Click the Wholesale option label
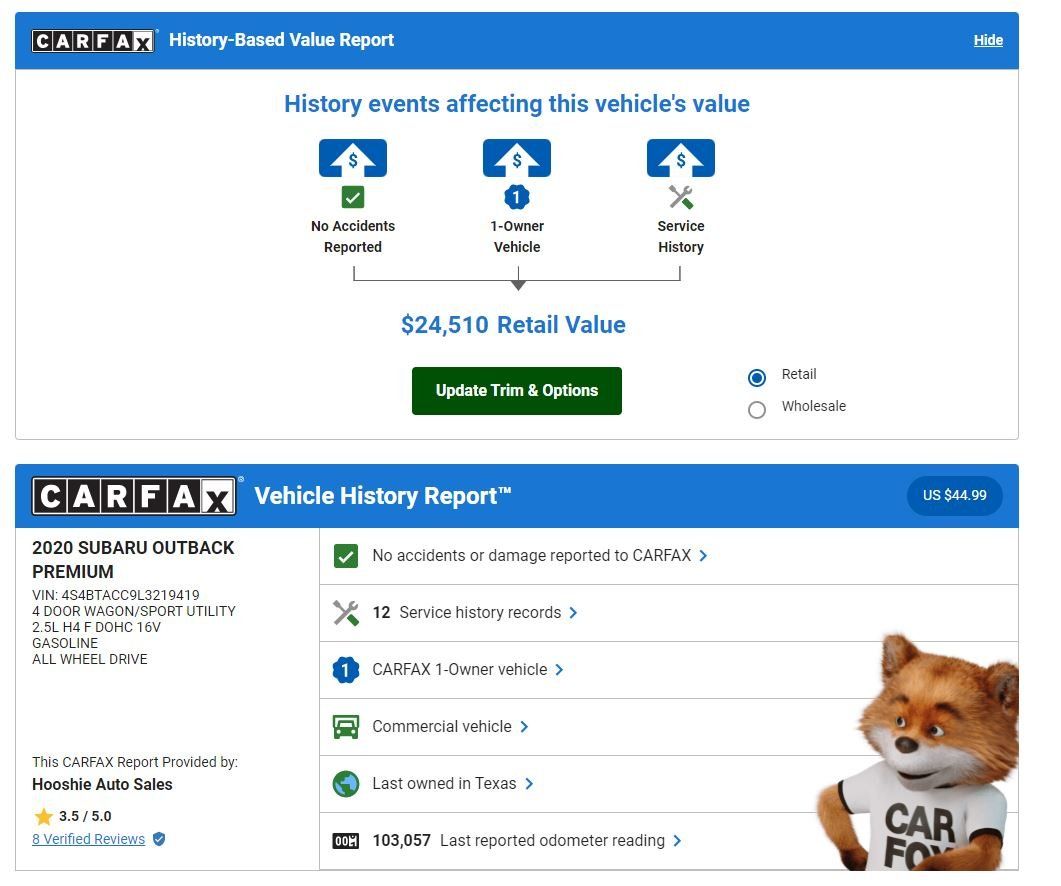This screenshot has width=1061, height=886. (814, 406)
